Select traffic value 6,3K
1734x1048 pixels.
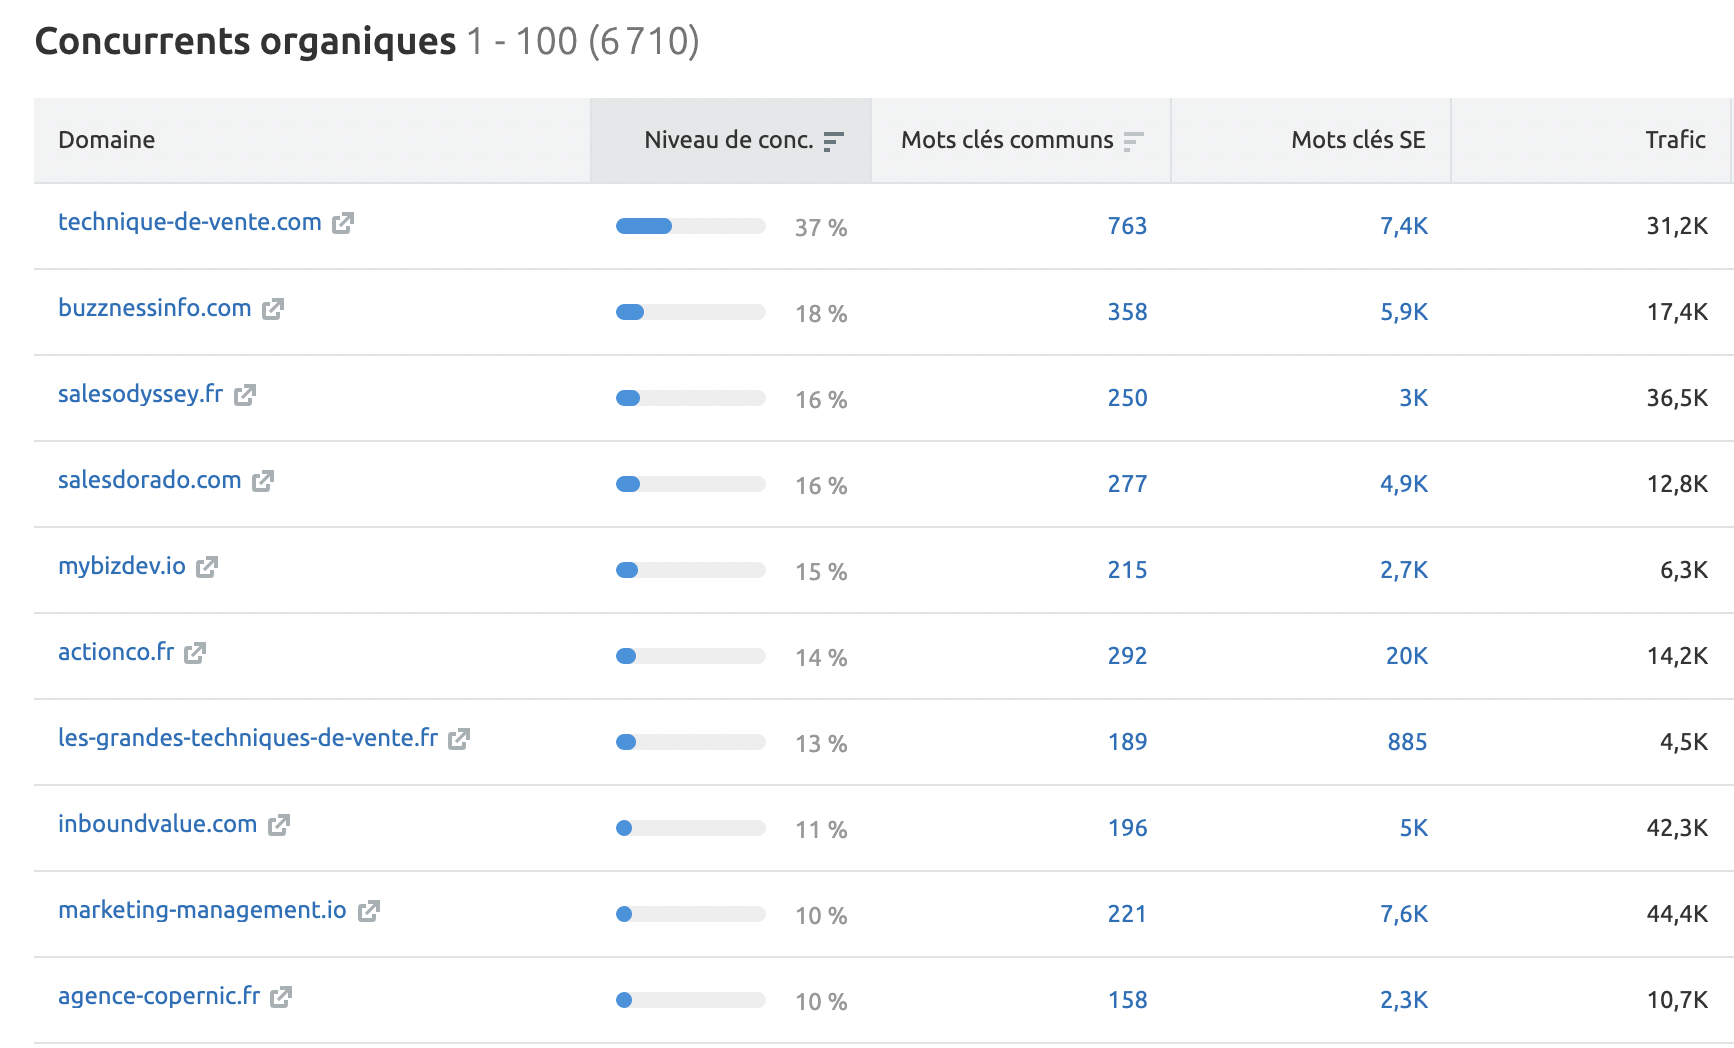click(1684, 570)
